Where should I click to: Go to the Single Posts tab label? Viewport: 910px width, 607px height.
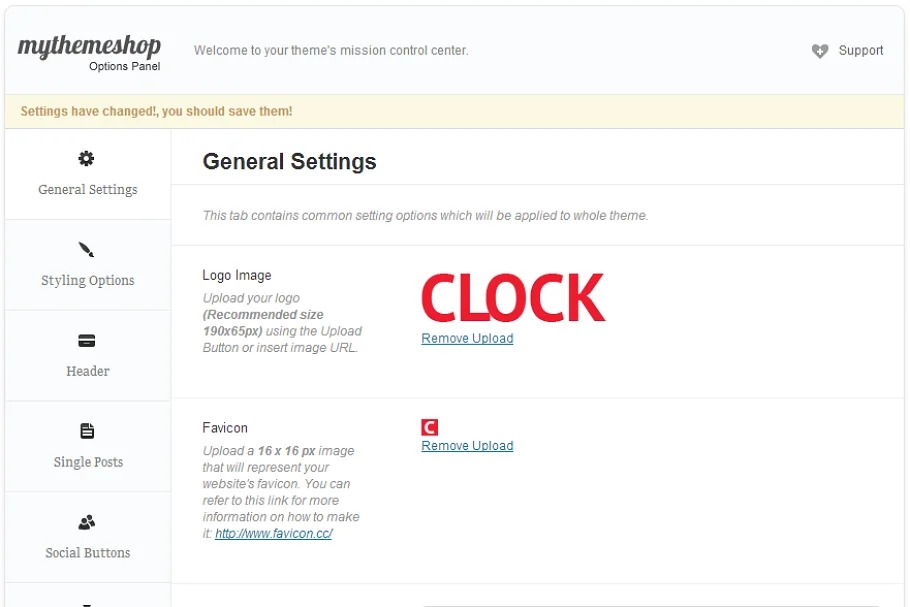tap(88, 462)
